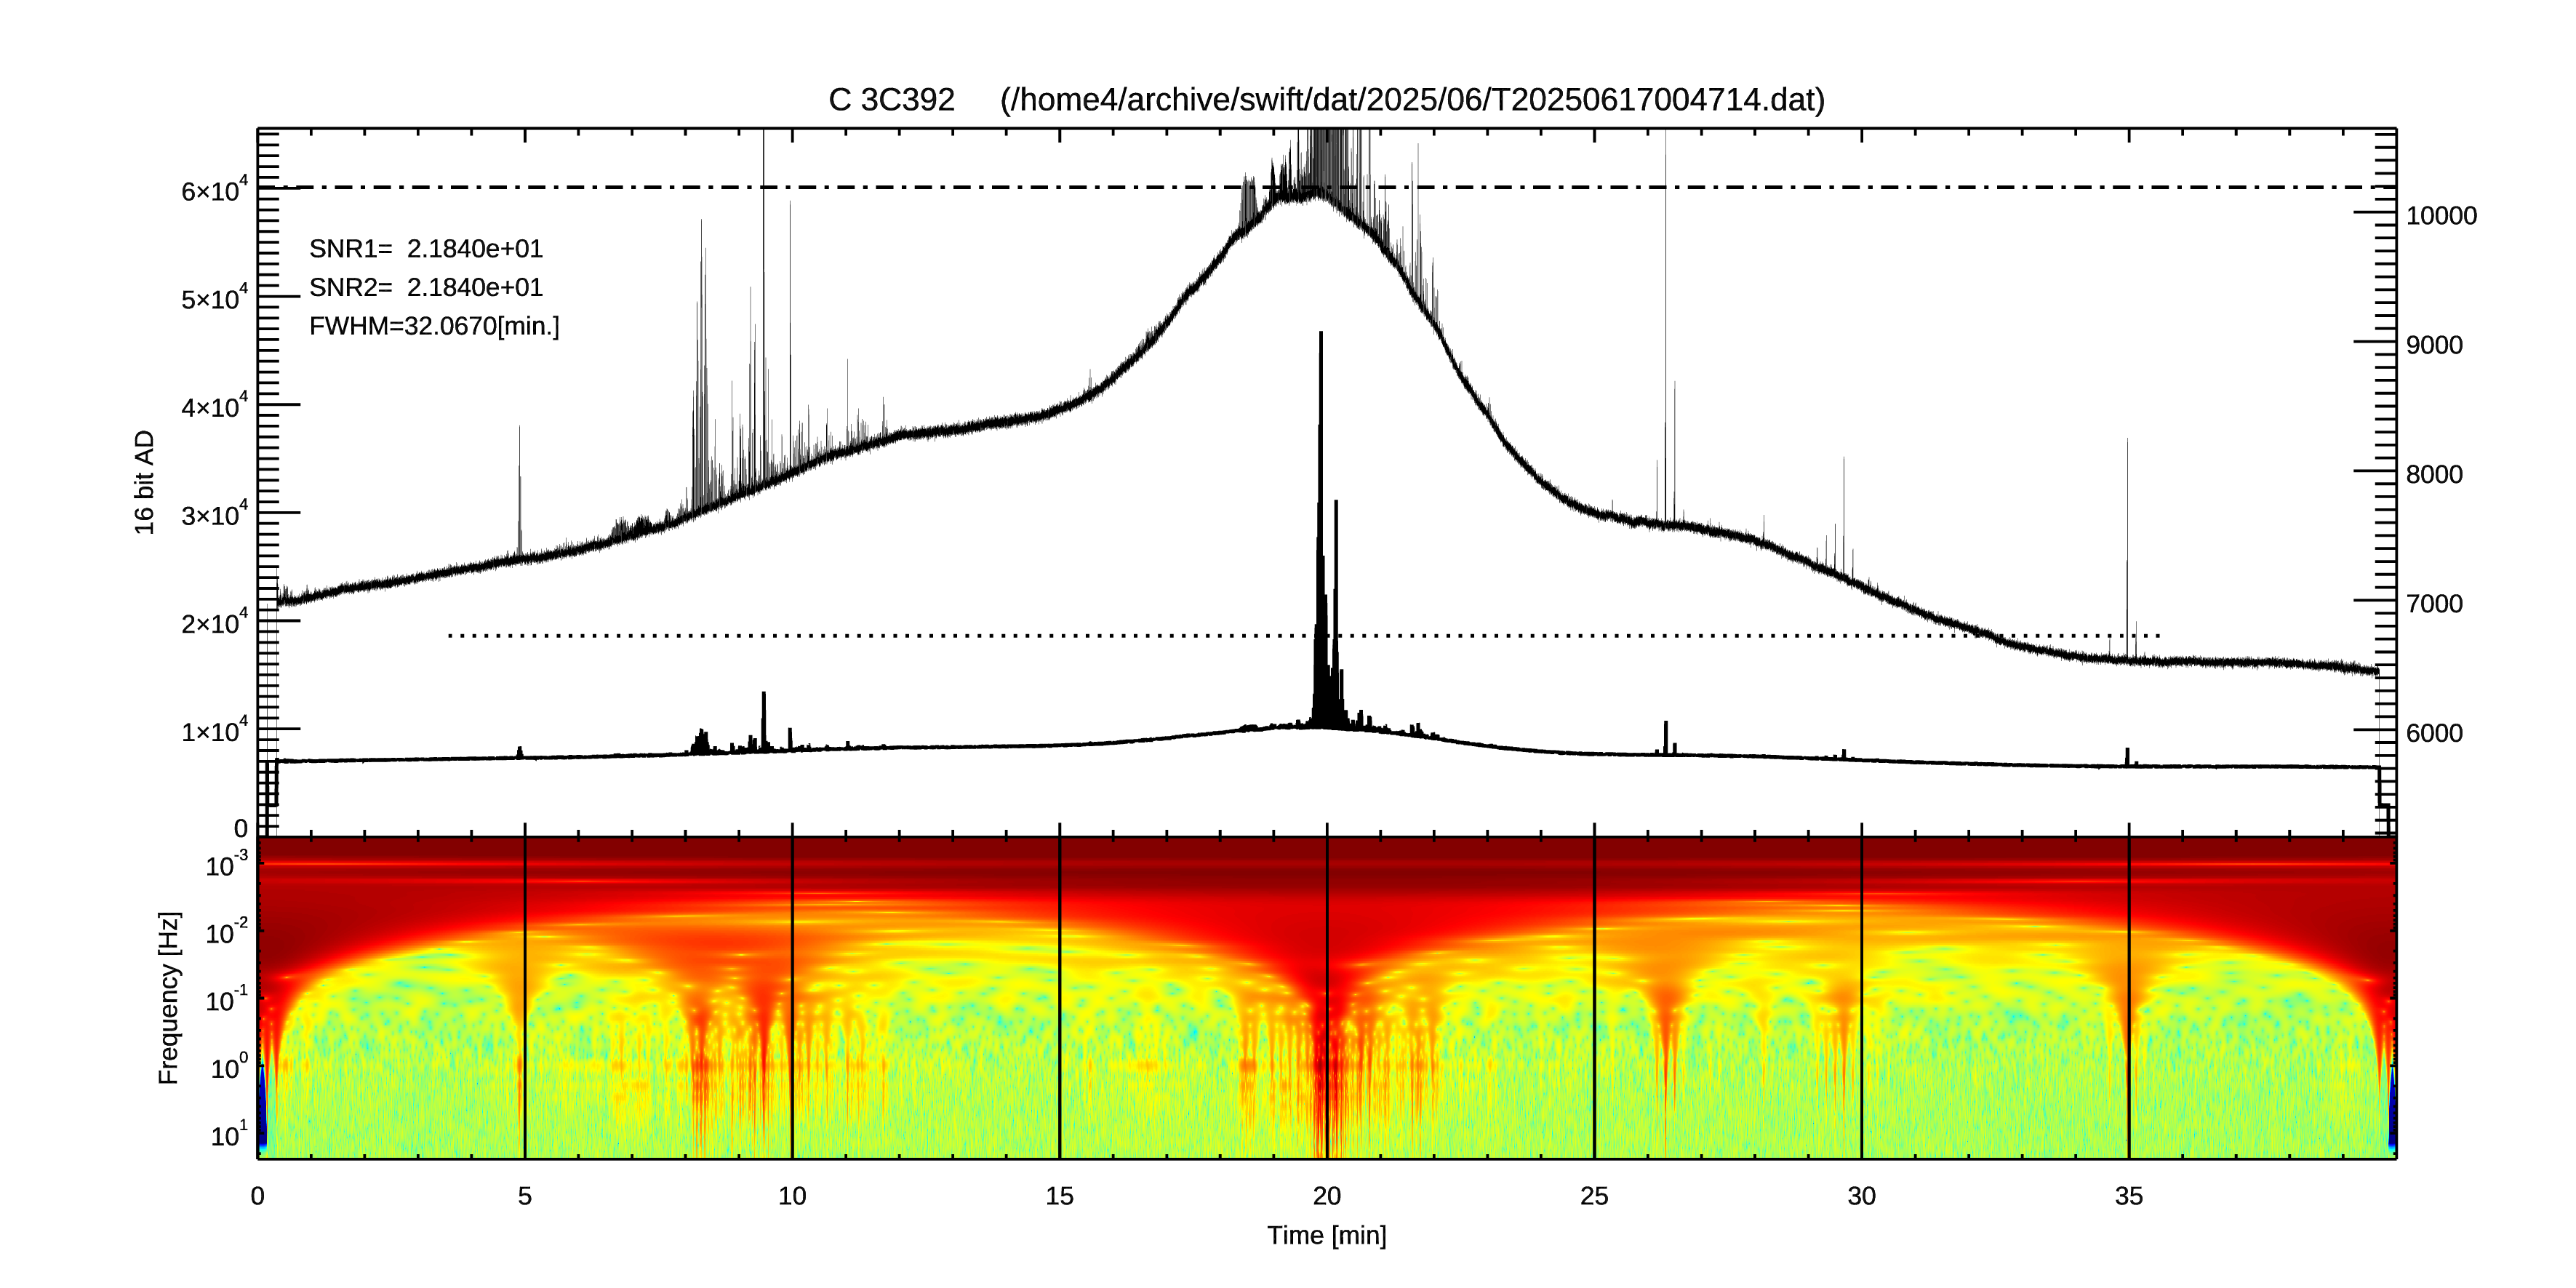The width and height of the screenshot is (2576, 1288).
Task: Click the 10^-3 frequency tick label
Action: 227,864
